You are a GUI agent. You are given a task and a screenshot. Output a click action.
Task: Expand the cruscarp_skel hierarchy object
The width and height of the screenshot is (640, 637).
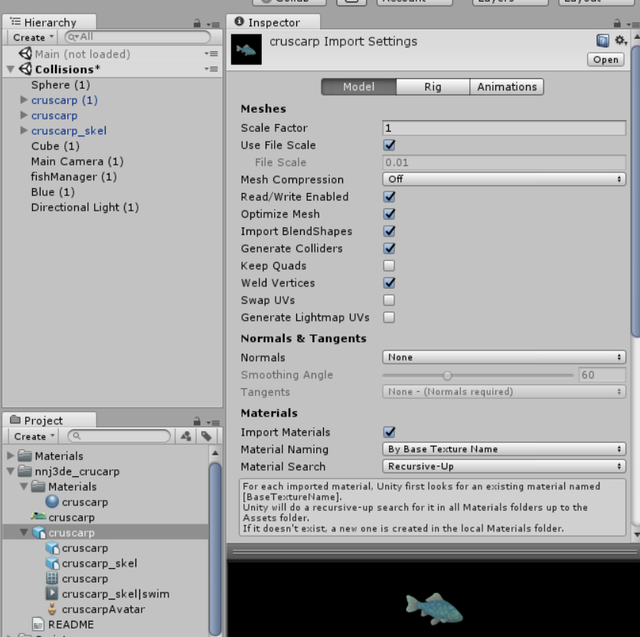[x=24, y=130]
